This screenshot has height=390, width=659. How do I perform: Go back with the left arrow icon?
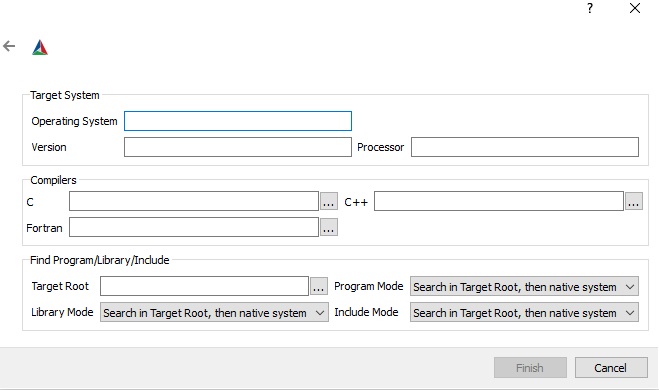tap(9, 46)
